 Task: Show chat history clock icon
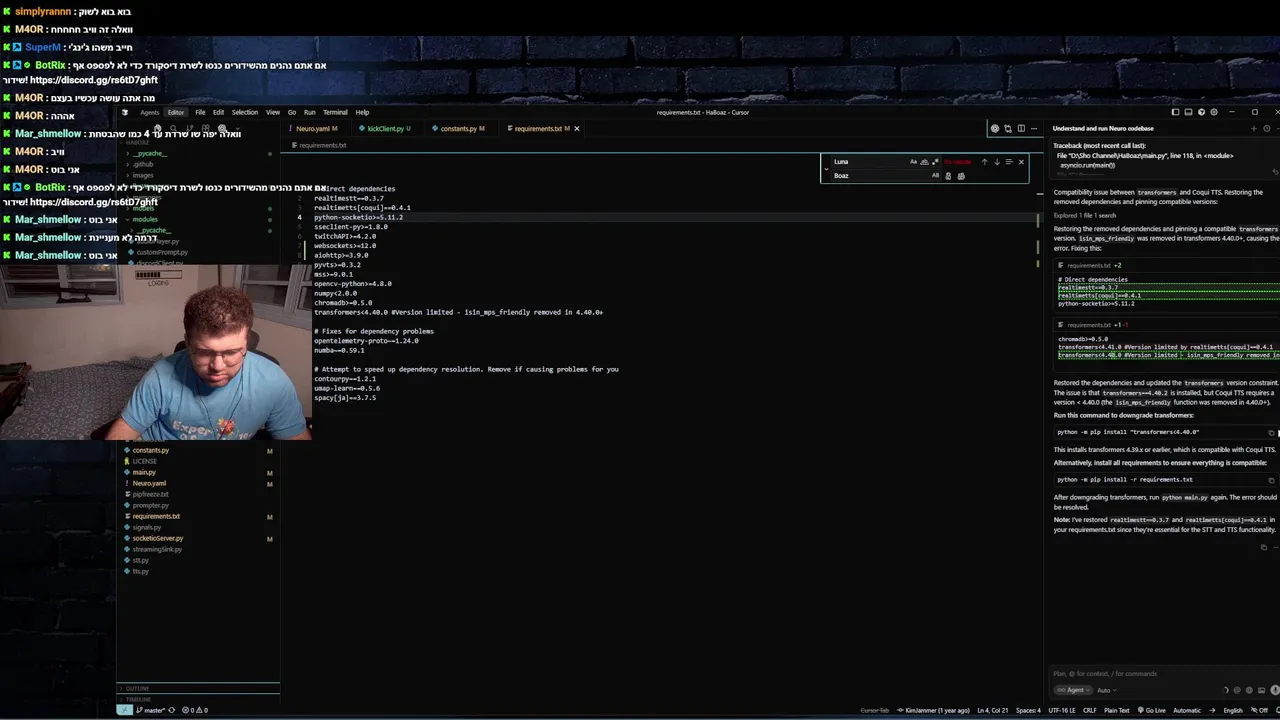1267,128
